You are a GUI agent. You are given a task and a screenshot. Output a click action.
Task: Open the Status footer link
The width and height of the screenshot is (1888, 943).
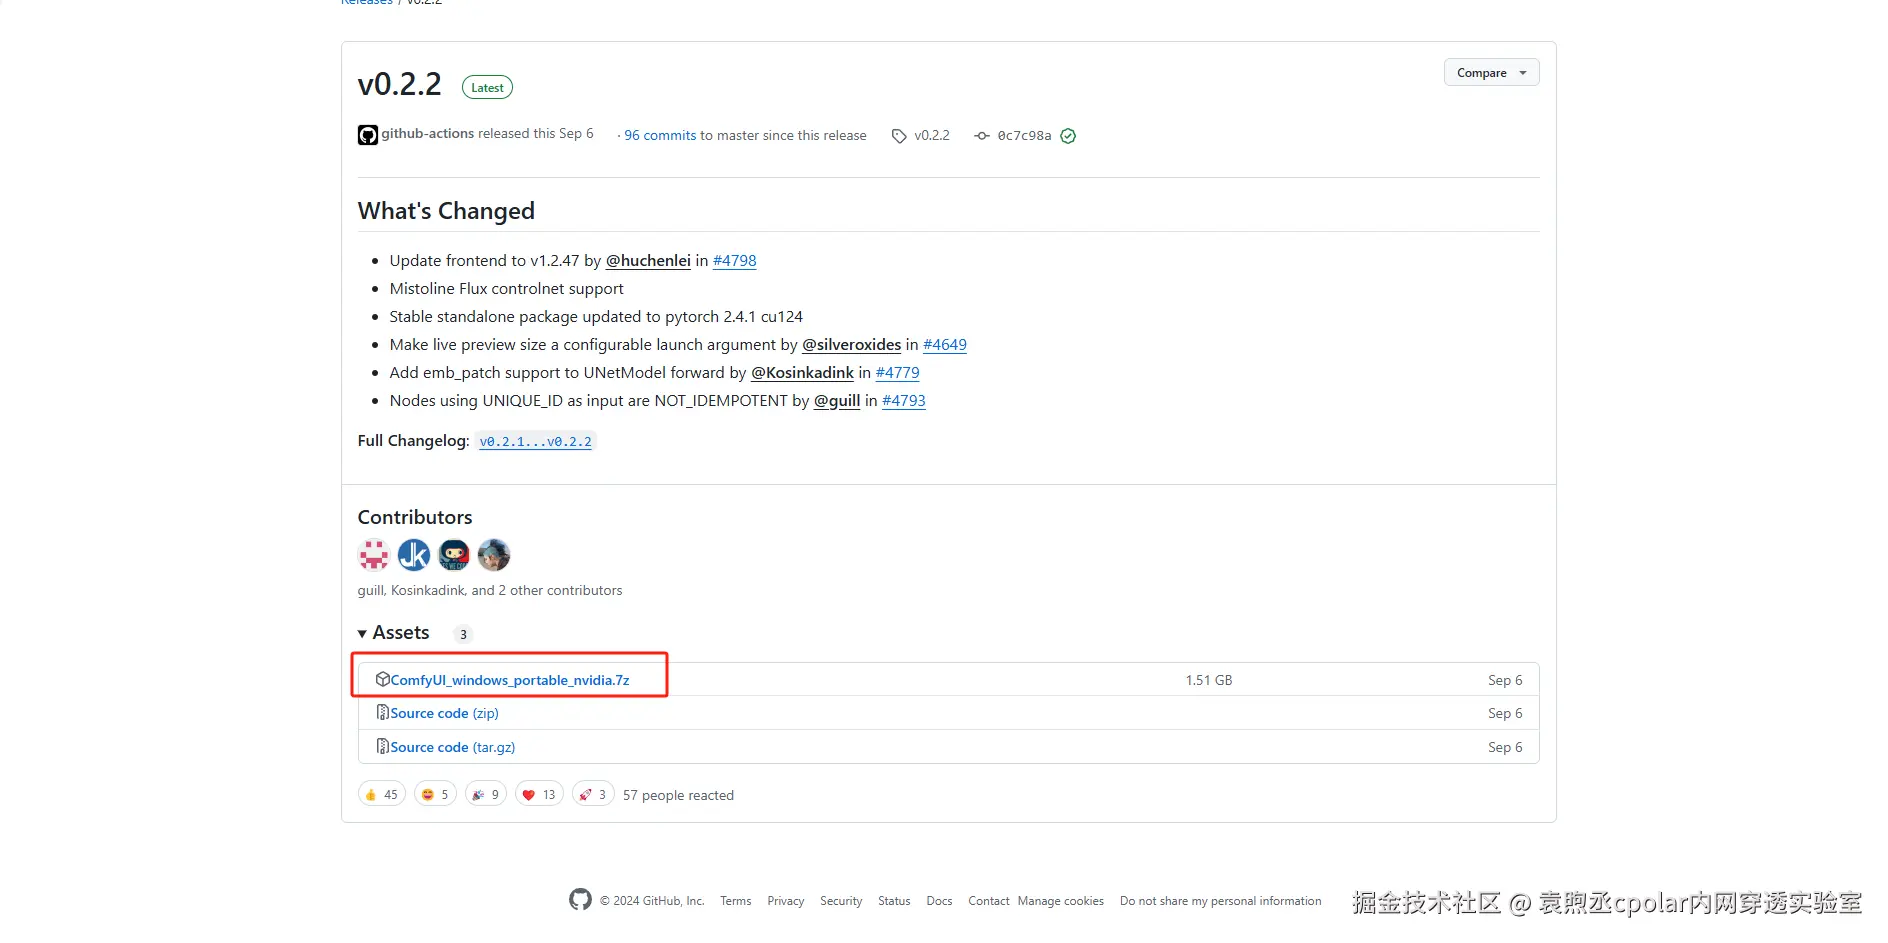[x=894, y=901]
